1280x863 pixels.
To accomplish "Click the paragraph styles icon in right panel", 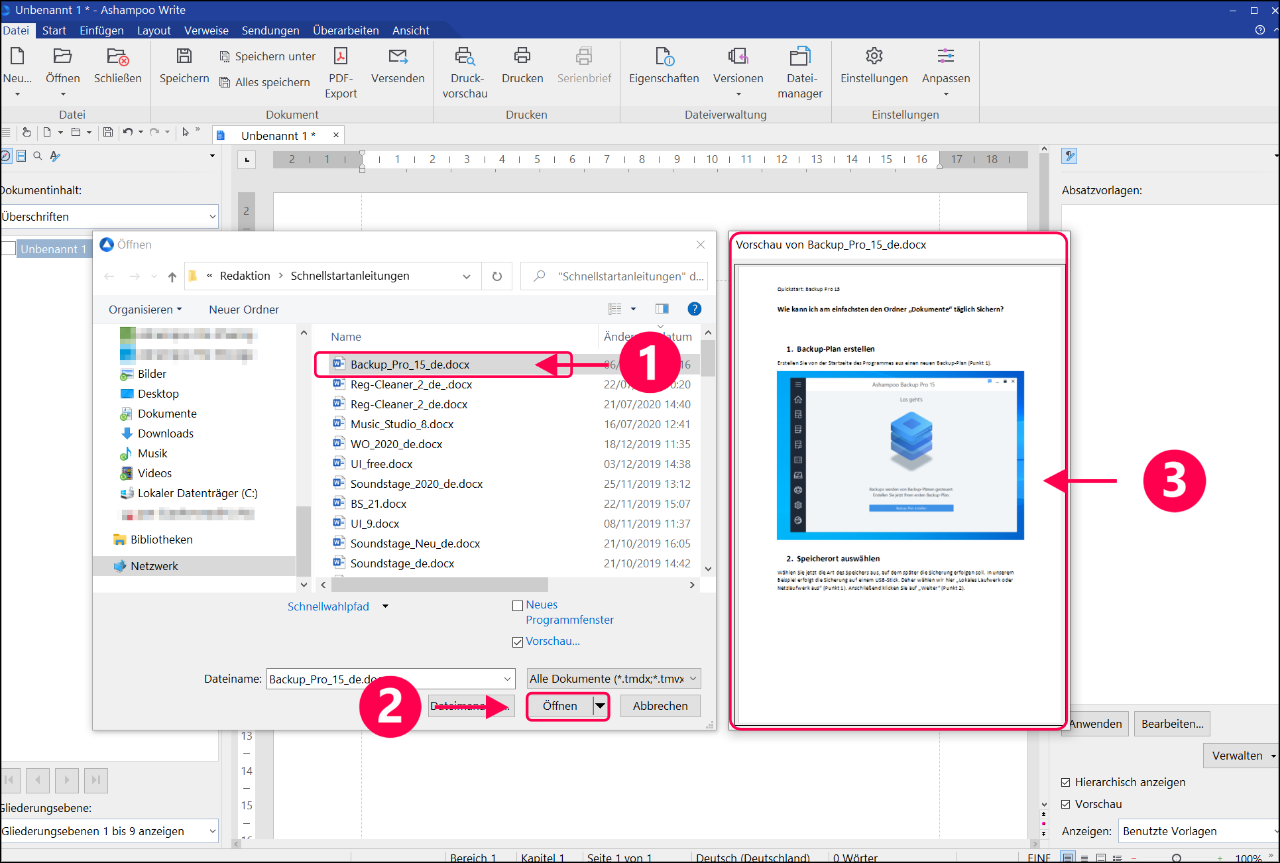I will click(1069, 155).
